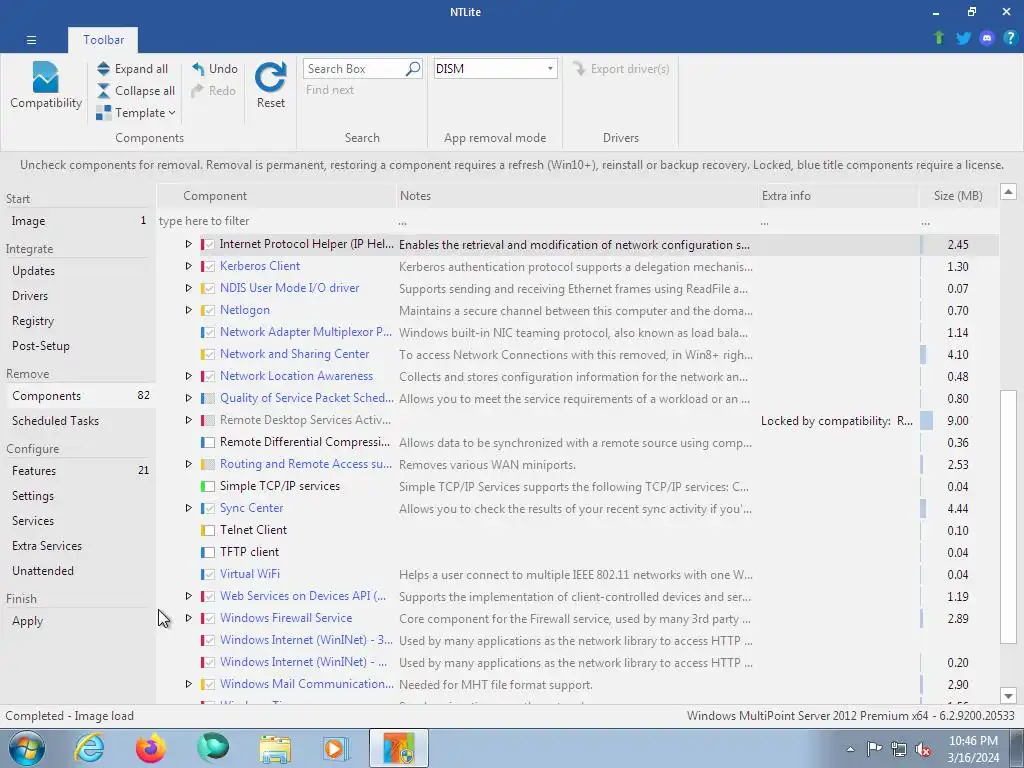Viewport: 1024px width, 768px height.
Task: Click the Undo arrow icon
Action: coord(198,69)
